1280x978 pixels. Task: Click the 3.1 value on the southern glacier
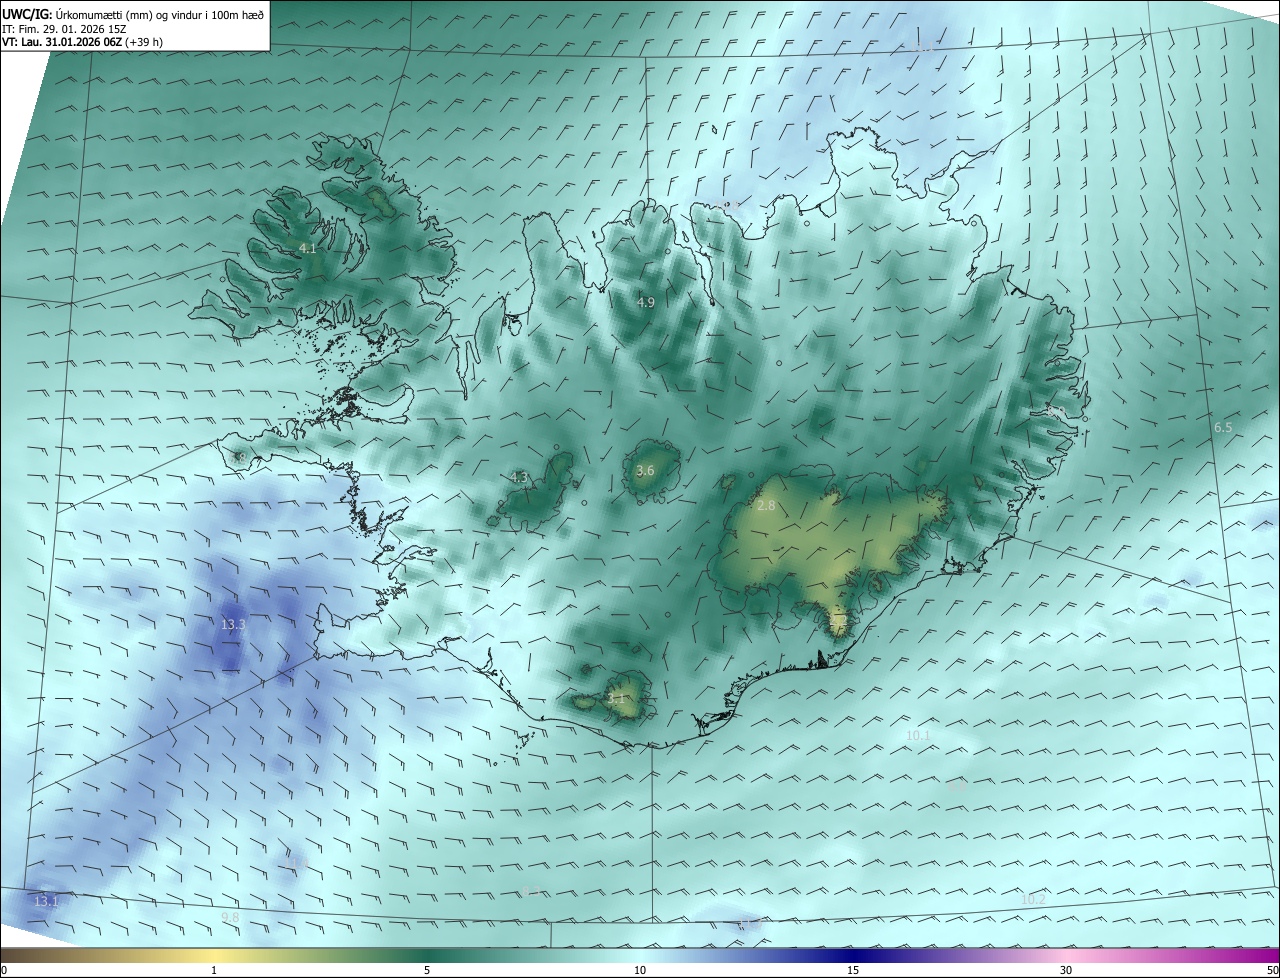point(616,698)
